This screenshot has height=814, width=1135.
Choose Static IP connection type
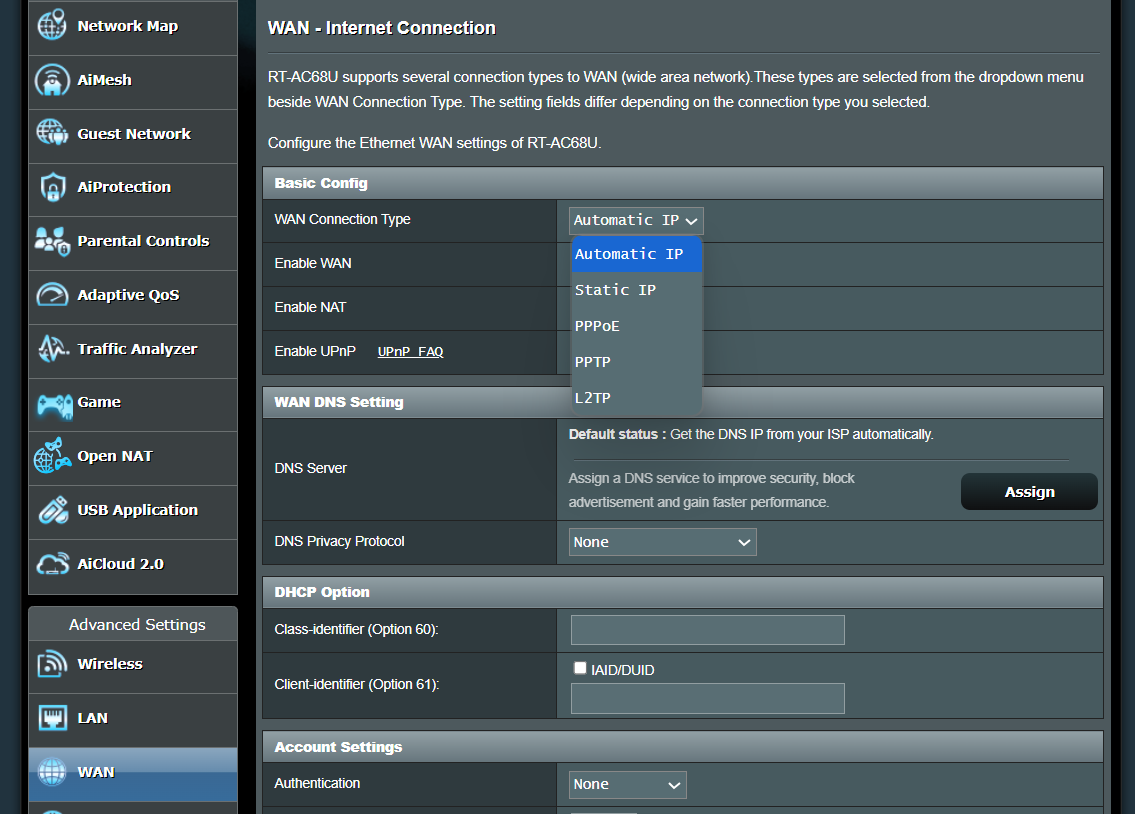click(x=637, y=290)
